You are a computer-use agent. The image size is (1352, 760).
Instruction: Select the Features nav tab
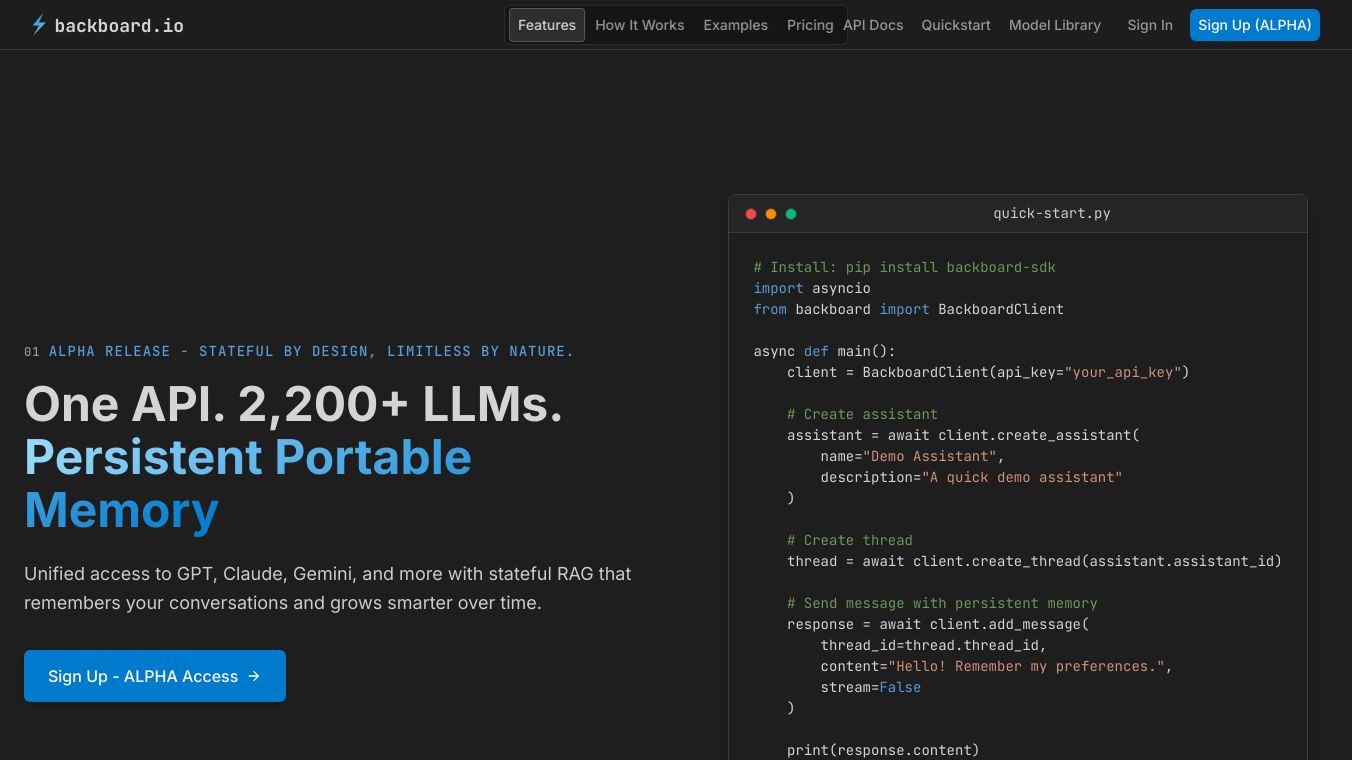[x=547, y=25]
